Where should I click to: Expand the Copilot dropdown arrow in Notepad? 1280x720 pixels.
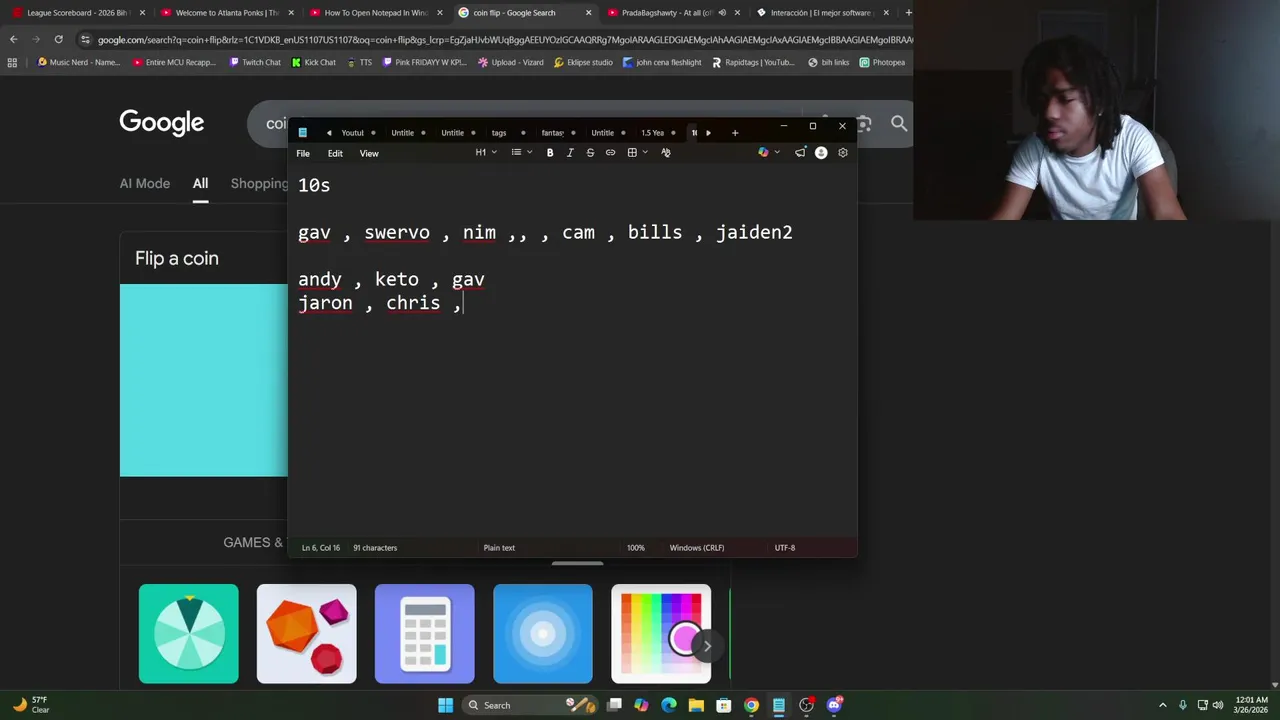(x=777, y=153)
